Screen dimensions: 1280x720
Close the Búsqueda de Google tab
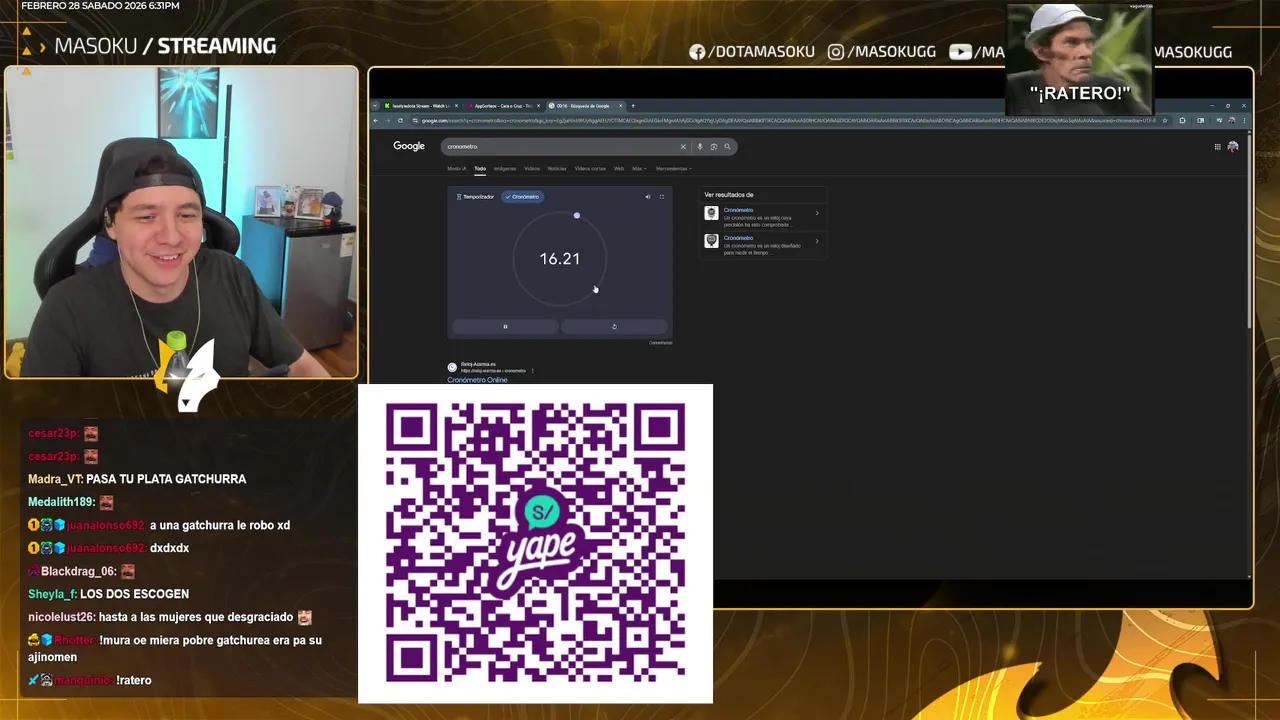[x=621, y=106]
